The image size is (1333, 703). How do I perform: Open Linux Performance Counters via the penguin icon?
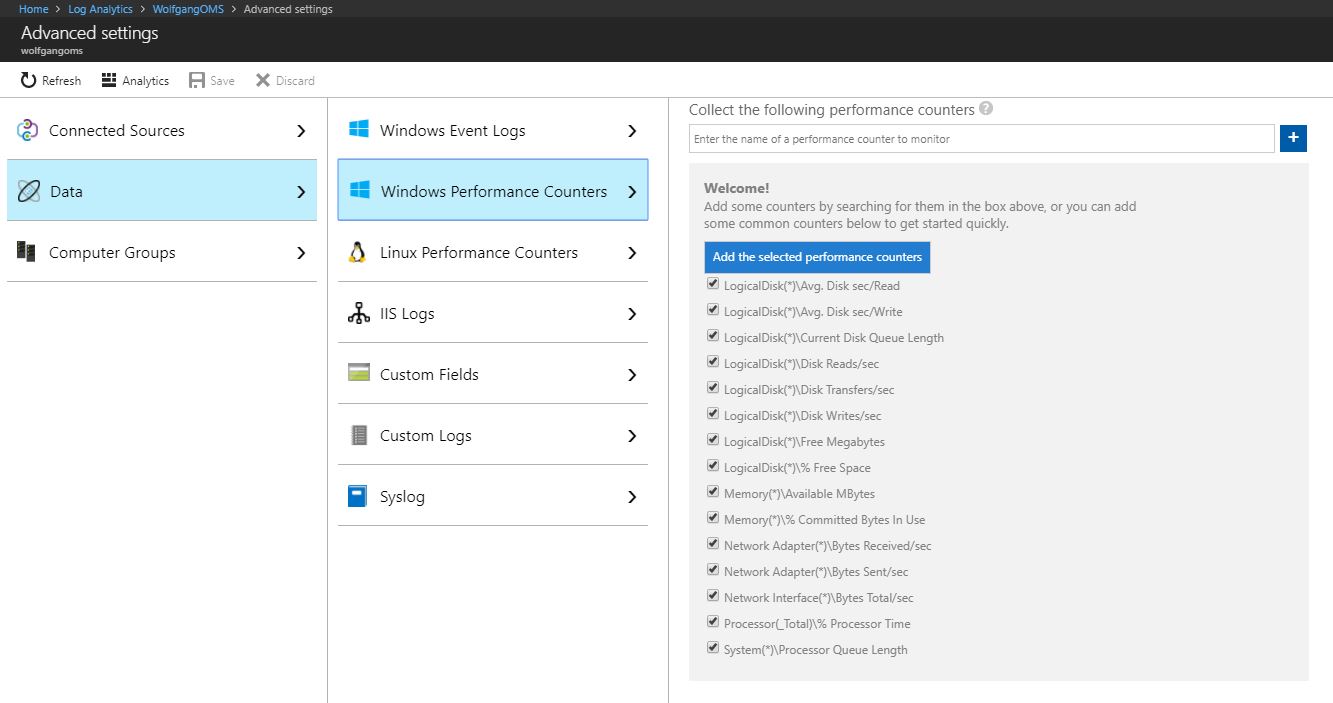[360, 252]
